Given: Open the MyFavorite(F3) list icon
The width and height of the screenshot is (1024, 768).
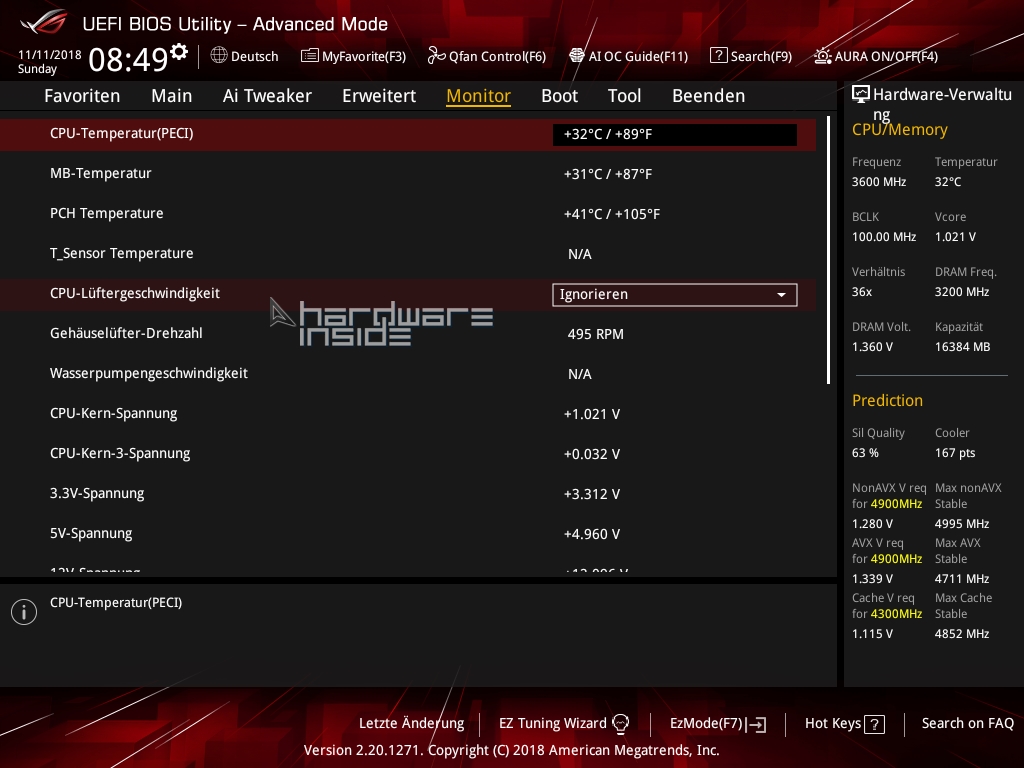Looking at the screenshot, I should tap(310, 56).
